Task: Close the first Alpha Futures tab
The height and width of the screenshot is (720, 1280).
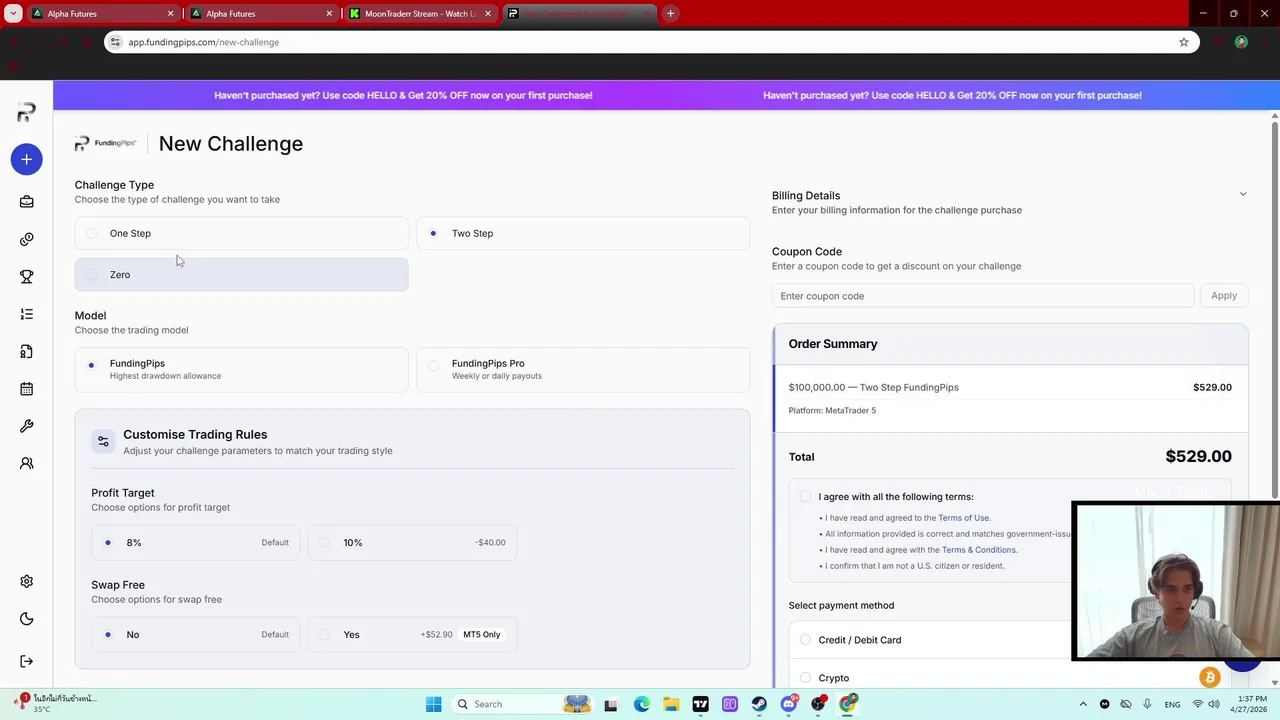Action: point(170,13)
